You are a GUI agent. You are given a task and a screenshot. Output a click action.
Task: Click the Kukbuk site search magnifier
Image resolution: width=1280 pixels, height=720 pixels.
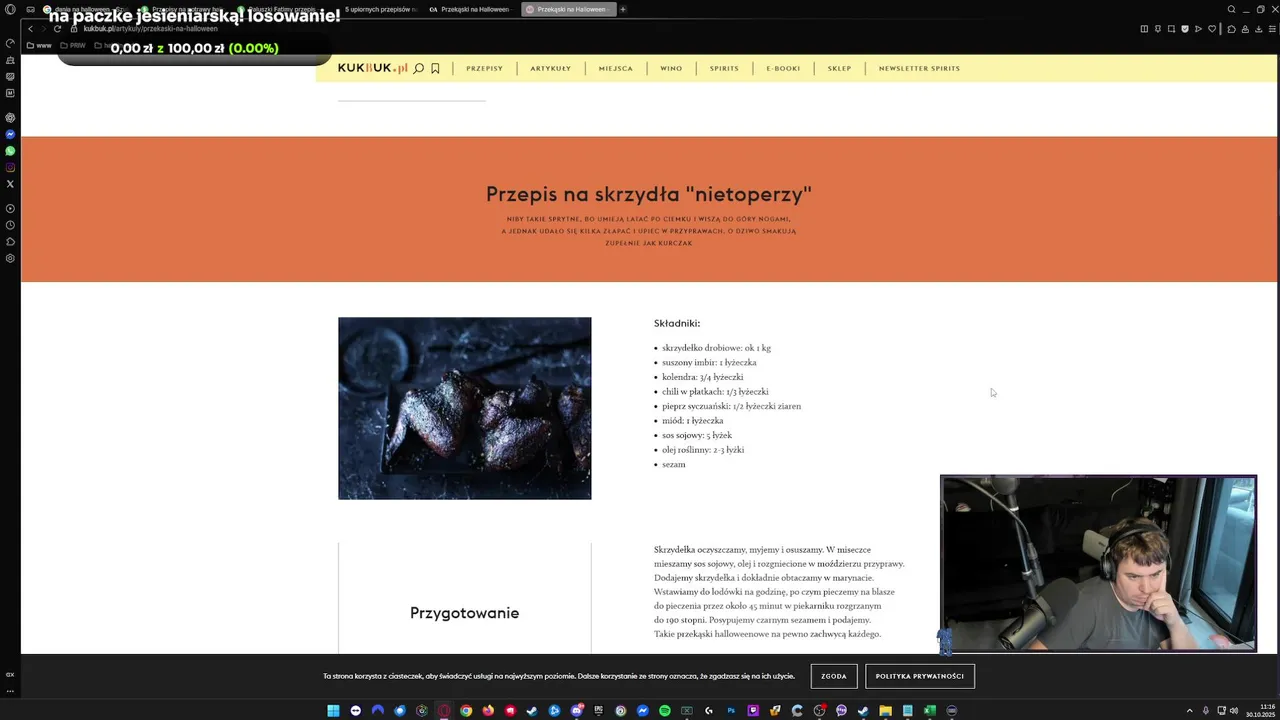[x=418, y=68]
